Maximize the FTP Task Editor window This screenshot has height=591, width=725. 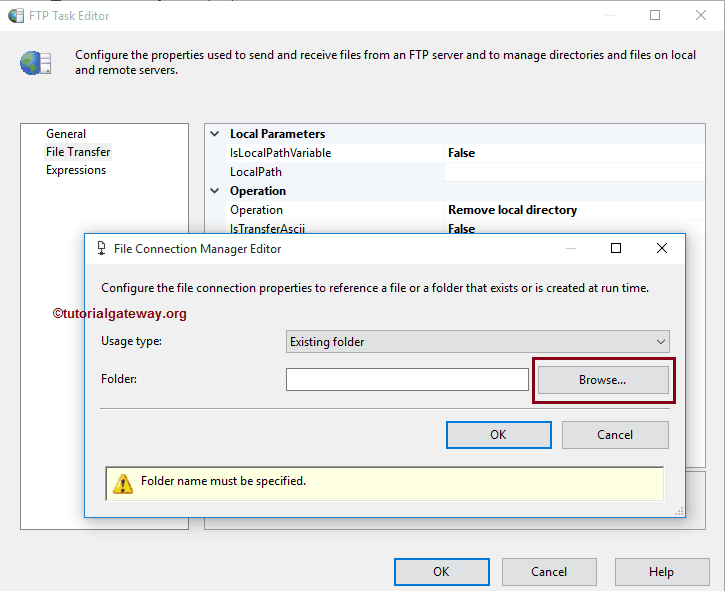click(x=655, y=16)
